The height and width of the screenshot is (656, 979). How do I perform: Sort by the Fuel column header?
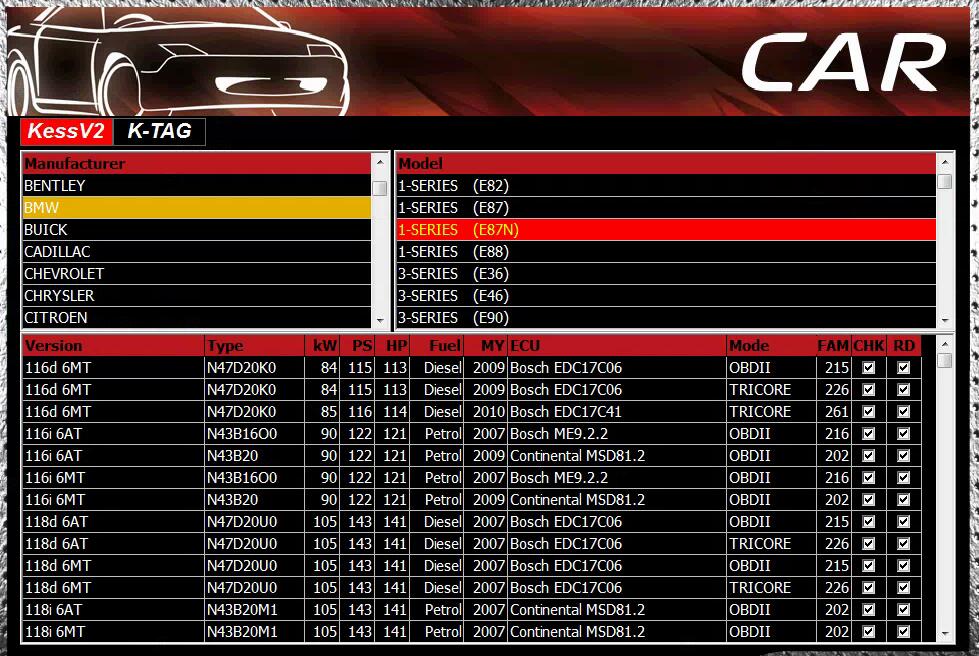(x=443, y=346)
